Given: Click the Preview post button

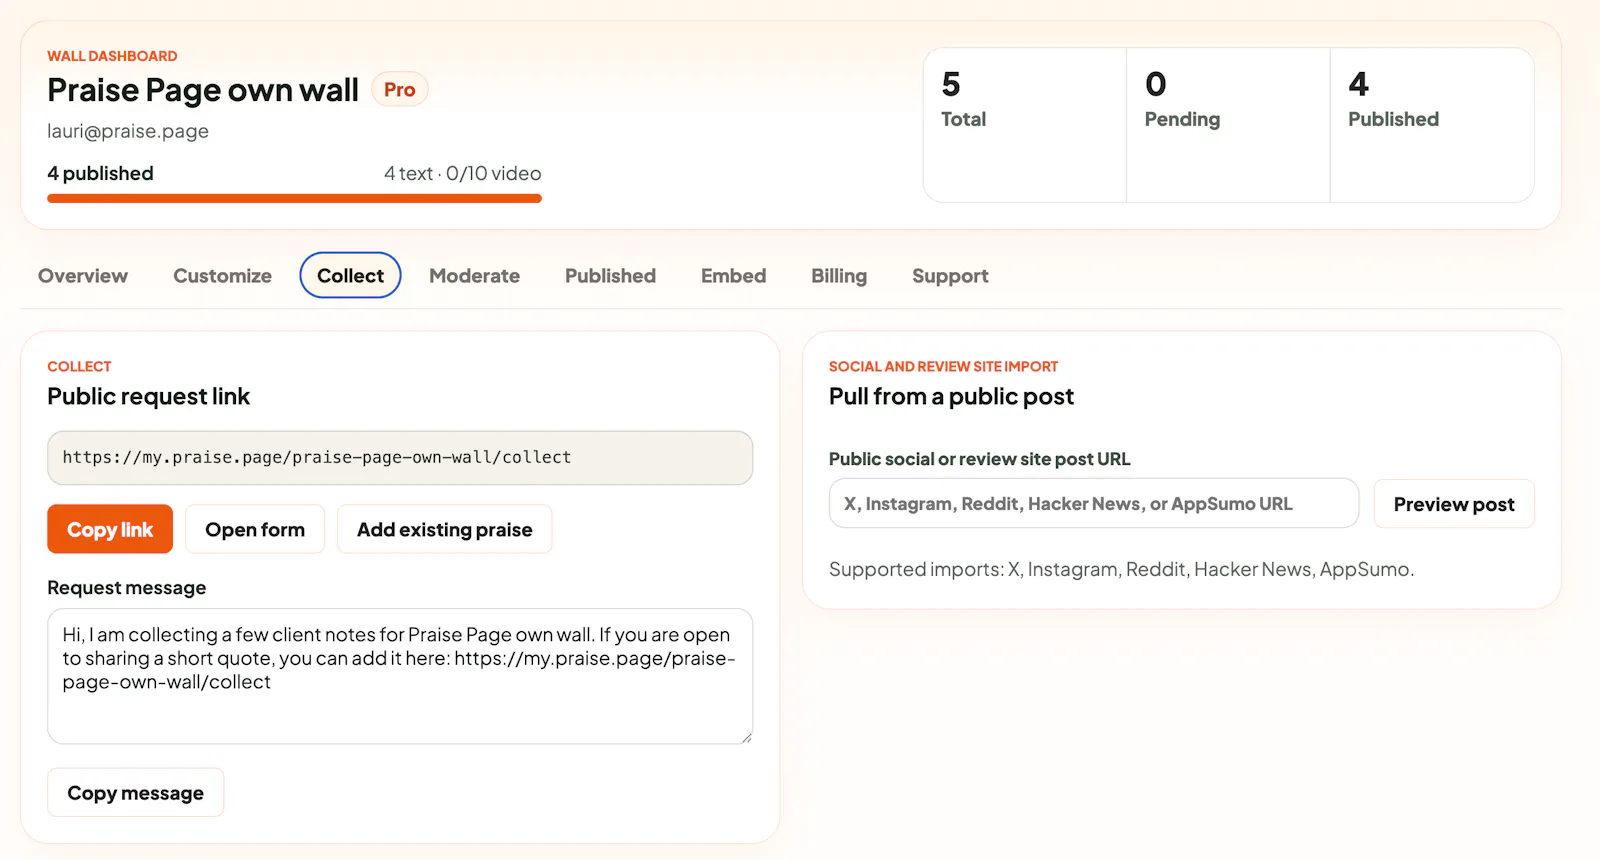Looking at the screenshot, I should [1454, 504].
